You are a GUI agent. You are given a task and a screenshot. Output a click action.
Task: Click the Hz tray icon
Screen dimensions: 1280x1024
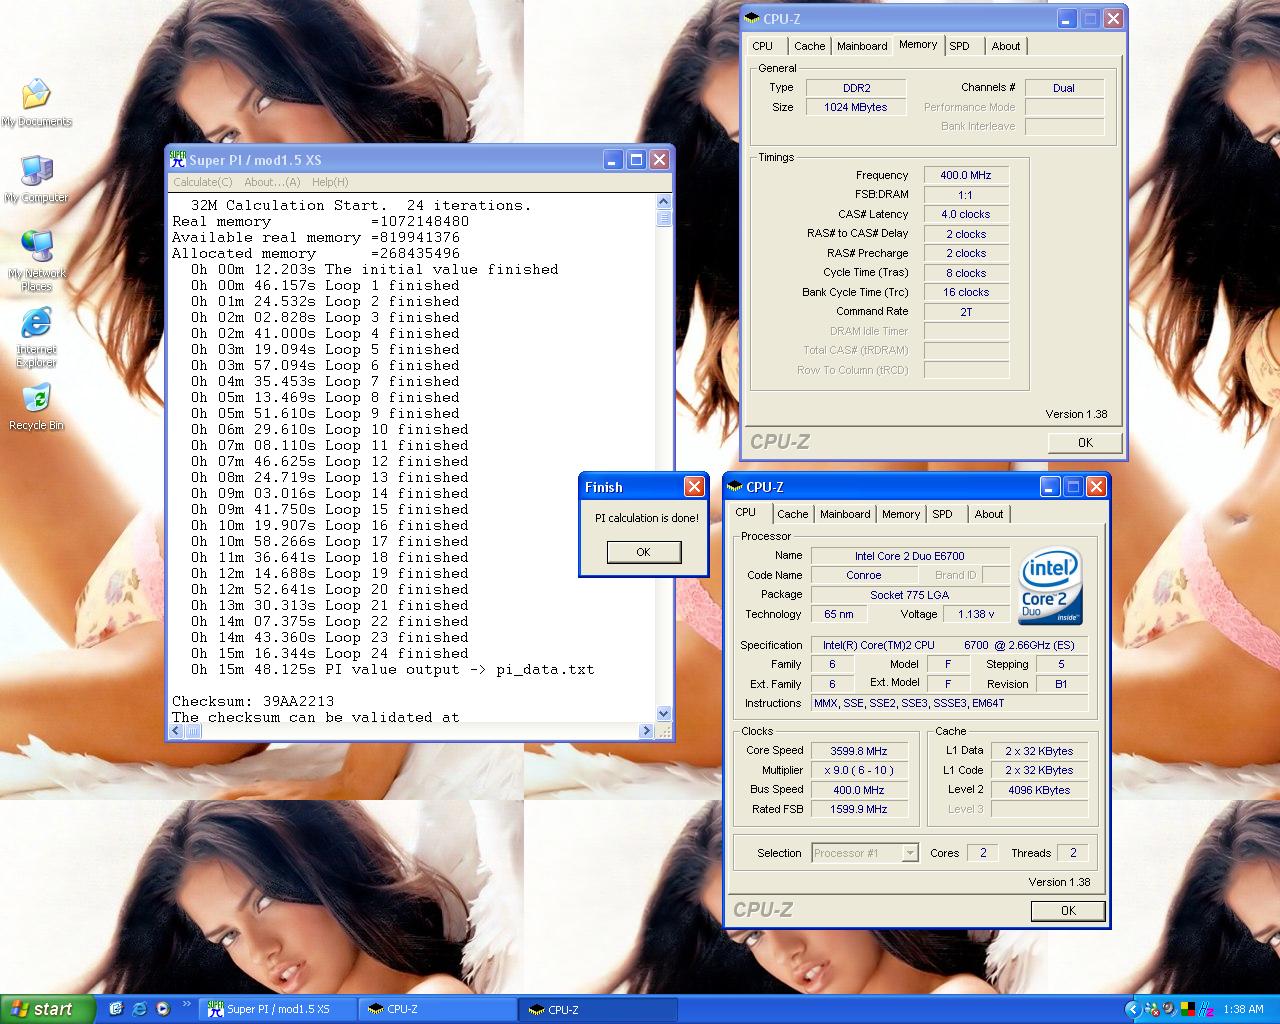pyautogui.click(x=1207, y=1009)
